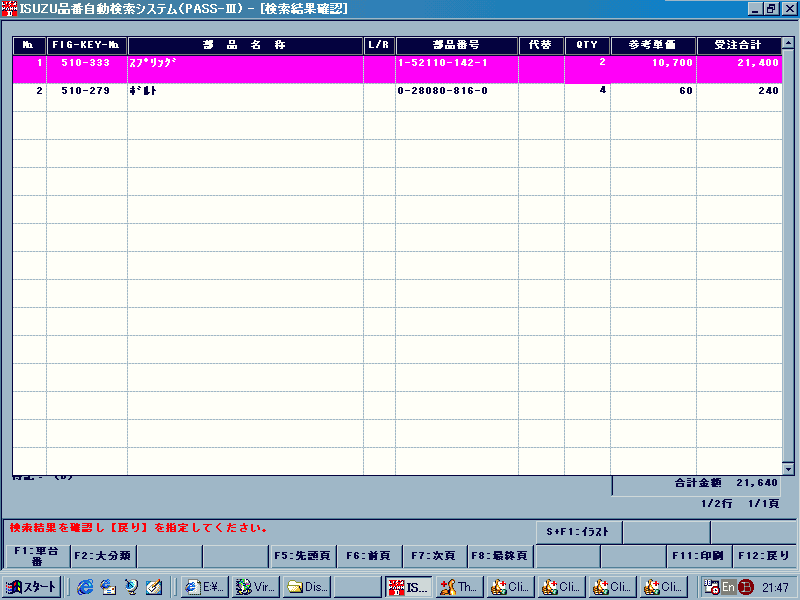The image size is (800, 600).
Task: Click the L/R column header
Action: click(379, 45)
